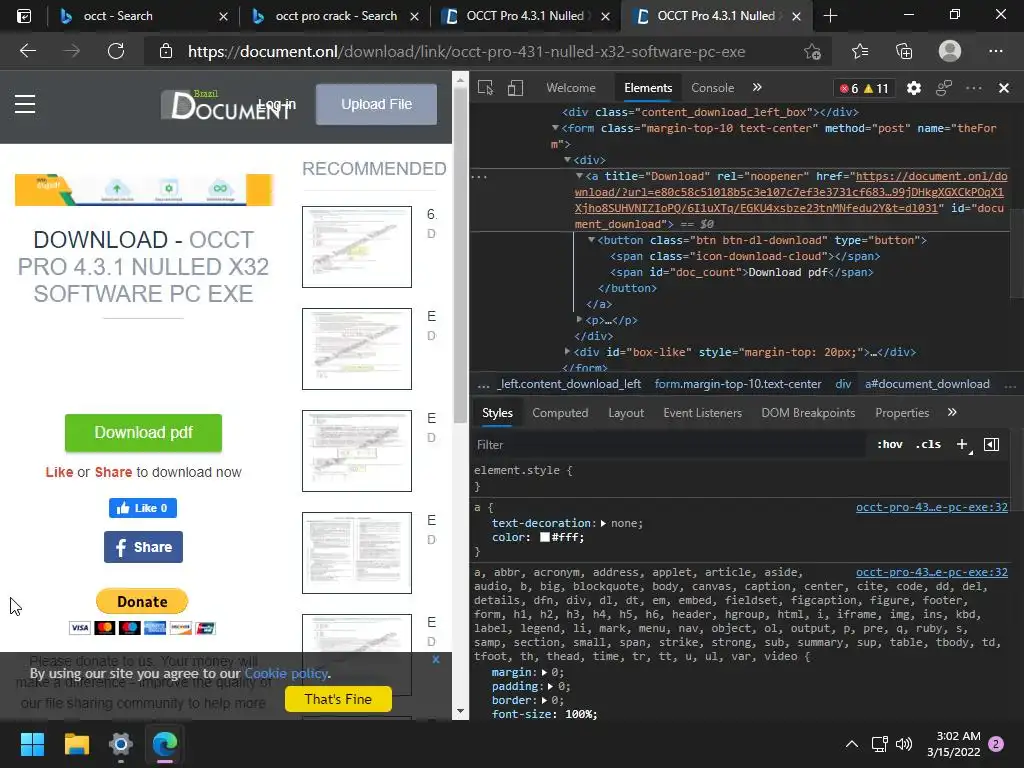
Task: Switch to the Console tab
Action: [712, 88]
